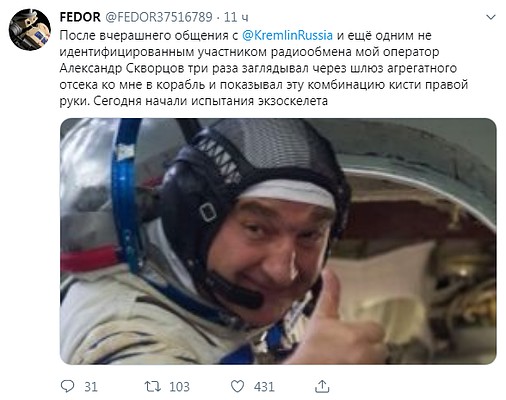506x400 pixels.
Task: Open the cosmonaut thumbs-up photo
Action: pos(278,241)
